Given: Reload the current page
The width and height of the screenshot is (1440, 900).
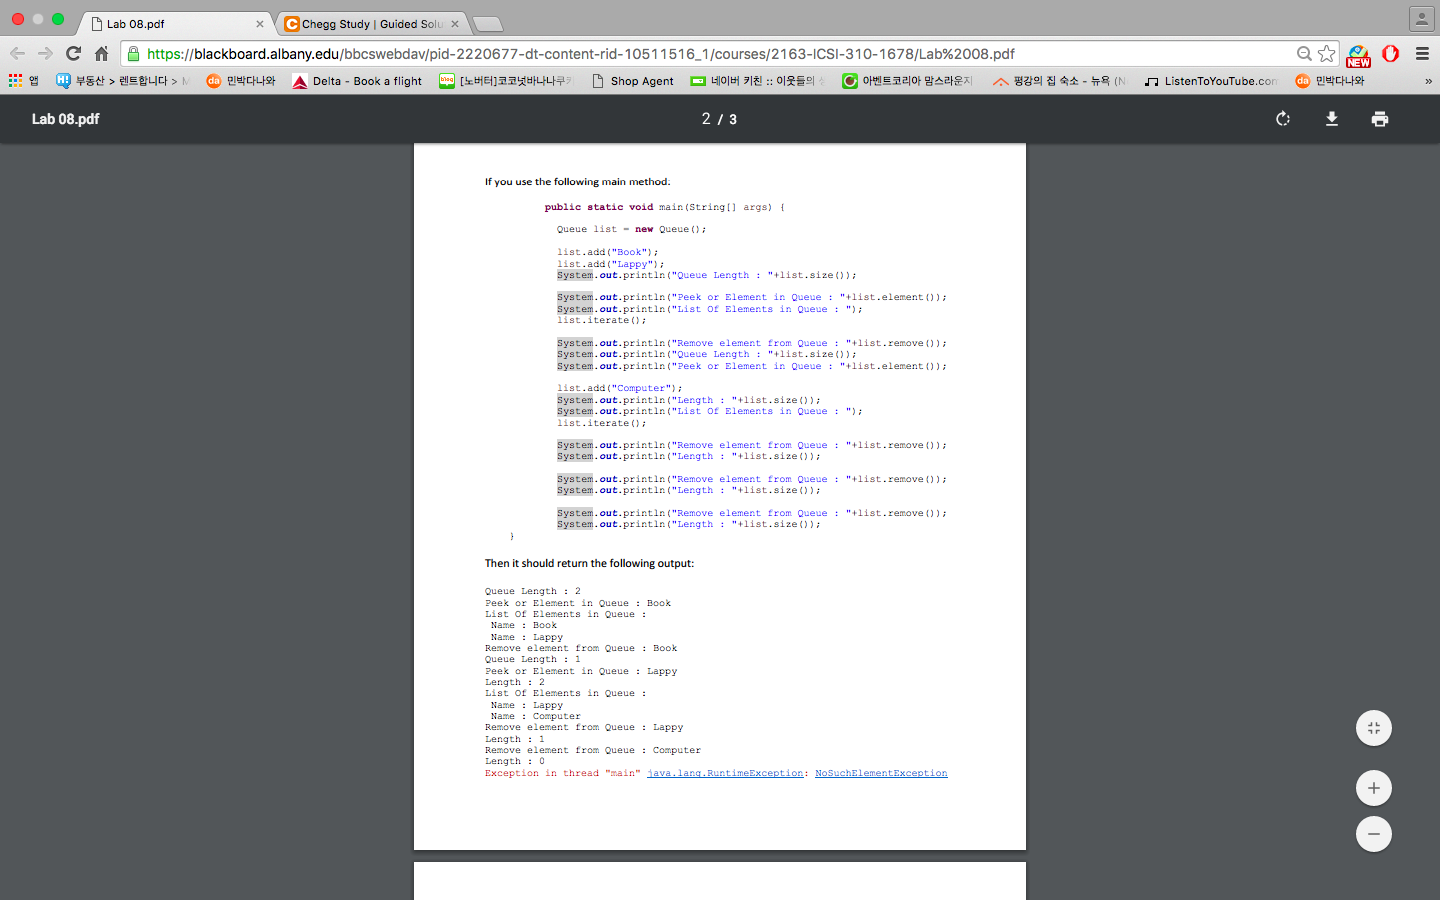Looking at the screenshot, I should (x=72, y=53).
